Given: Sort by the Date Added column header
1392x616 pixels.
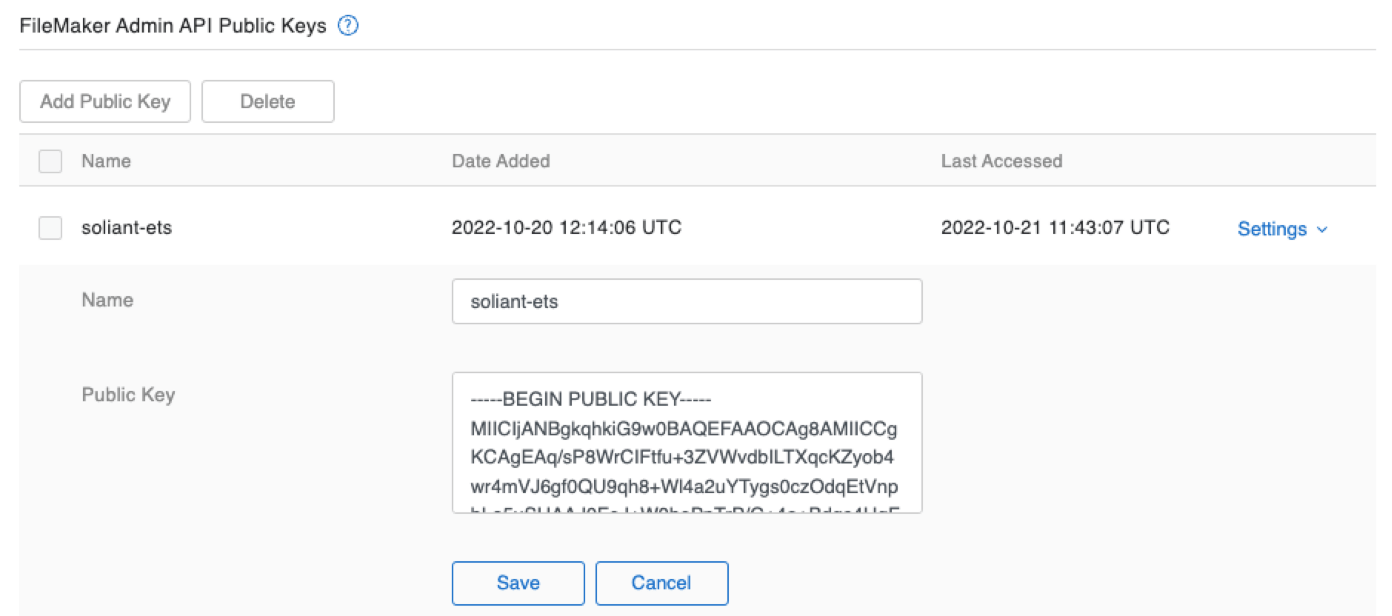Looking at the screenshot, I should [x=501, y=161].
